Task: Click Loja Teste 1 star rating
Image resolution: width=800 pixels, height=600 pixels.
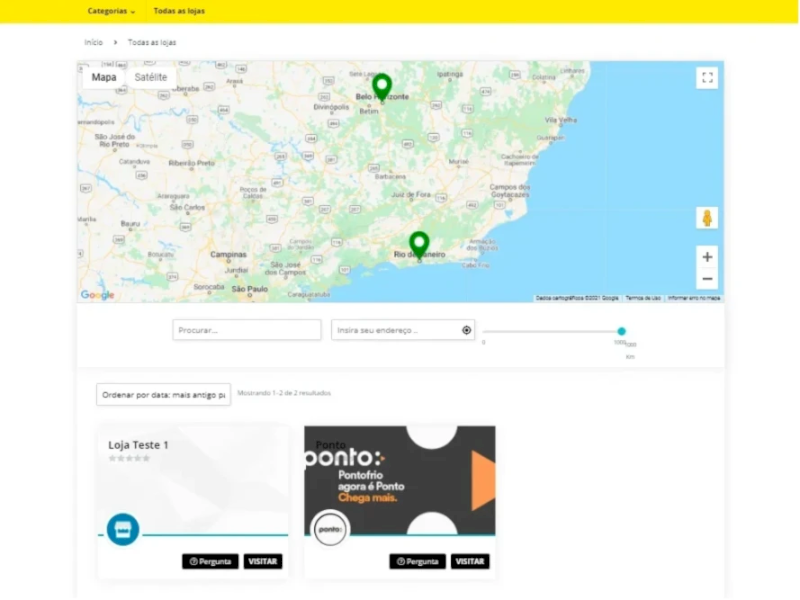Action: click(129, 458)
